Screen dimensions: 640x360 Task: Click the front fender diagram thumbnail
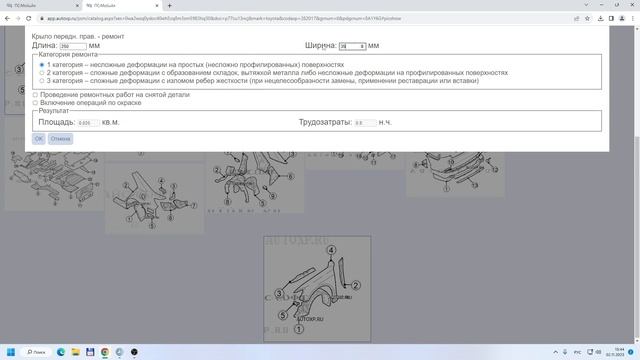coord(317,289)
